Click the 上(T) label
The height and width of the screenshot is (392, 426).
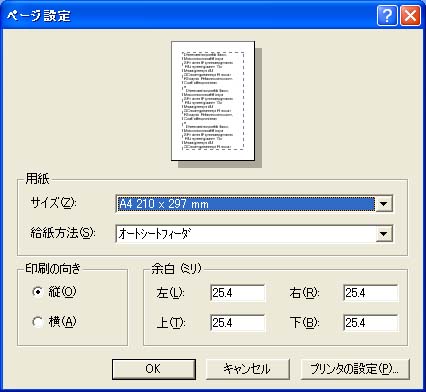[x=171, y=323]
